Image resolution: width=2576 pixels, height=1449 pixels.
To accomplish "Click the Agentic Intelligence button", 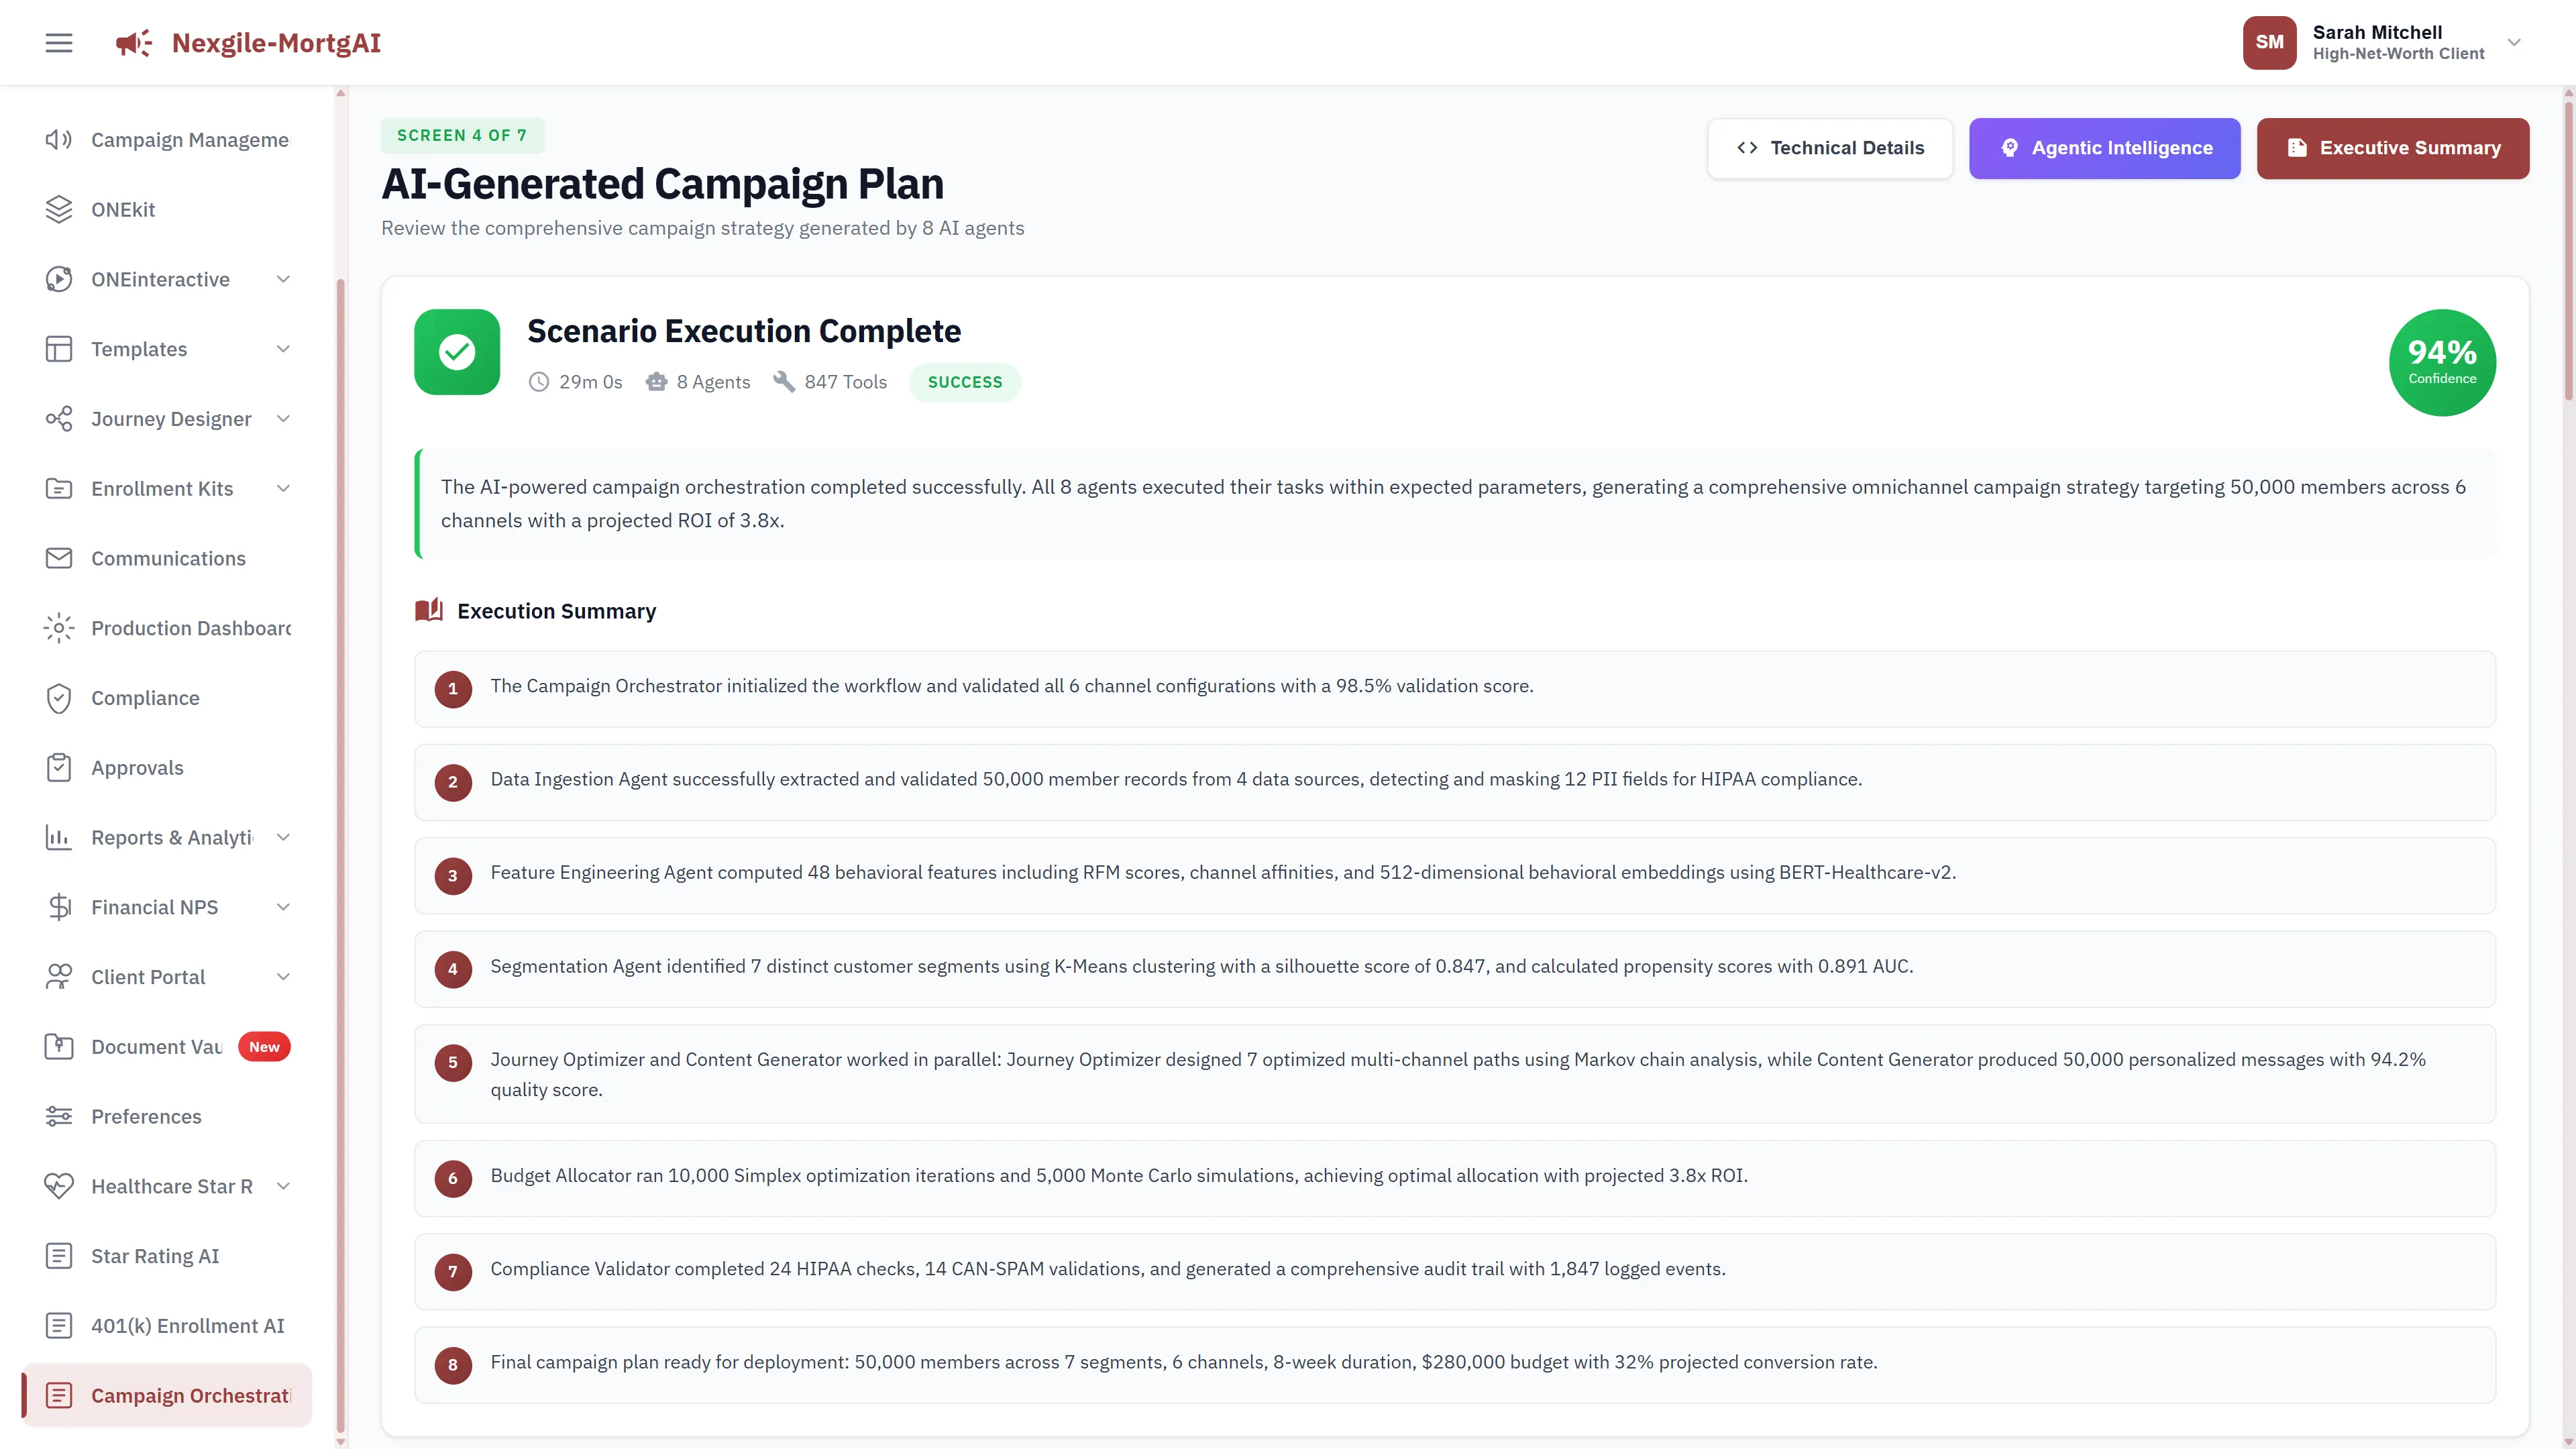I will (2104, 148).
